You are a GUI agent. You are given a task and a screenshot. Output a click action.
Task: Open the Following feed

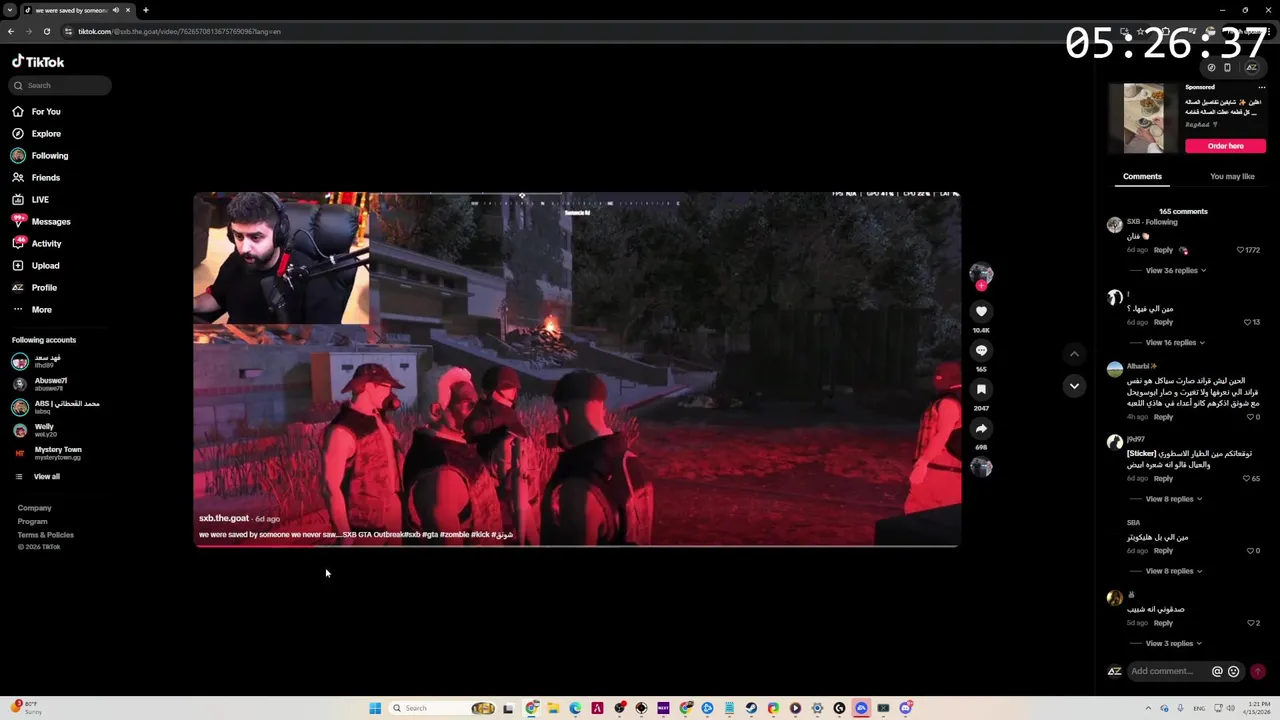click(x=40, y=156)
